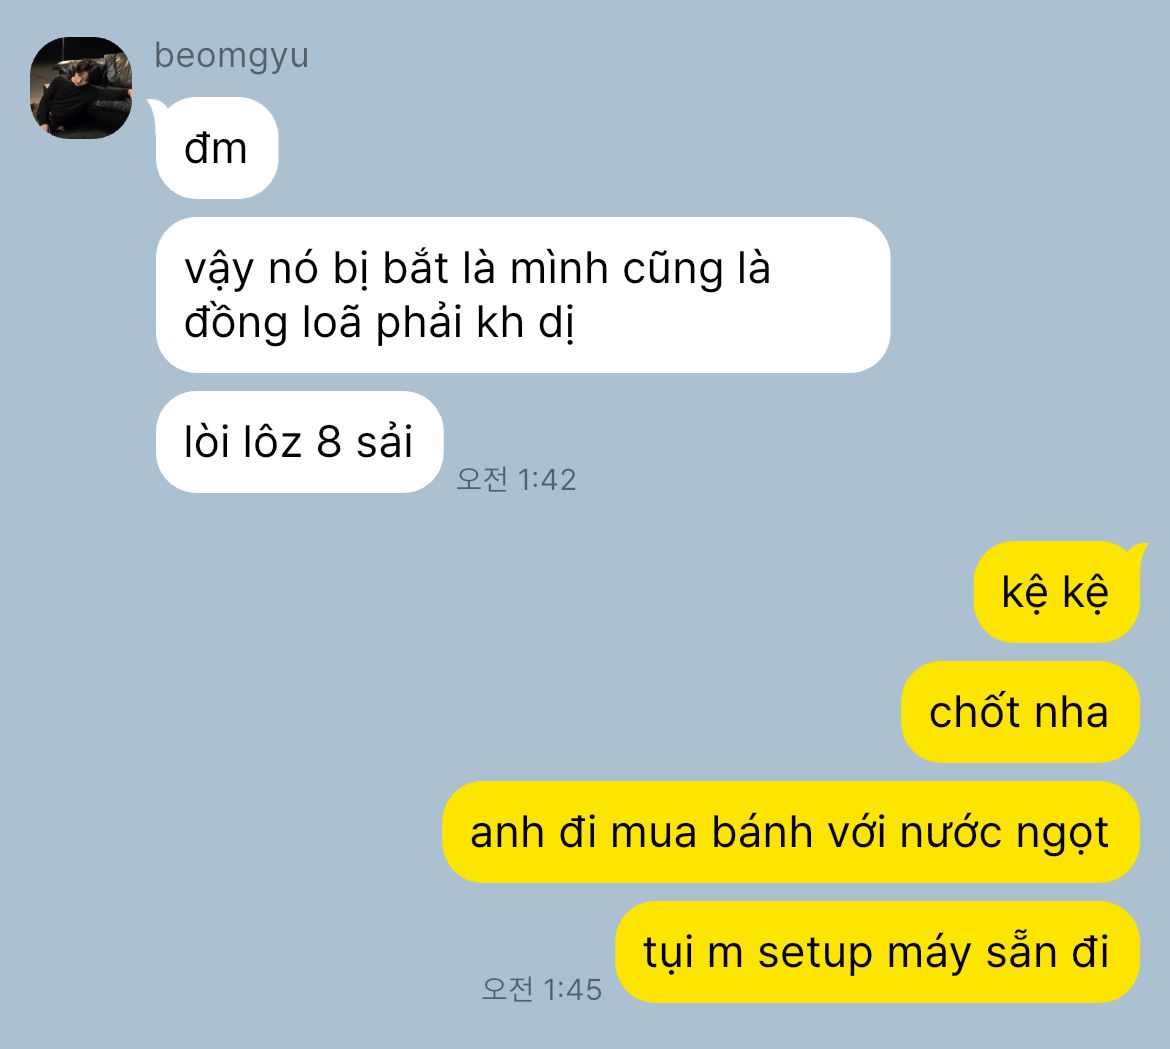Click the word "mình" in long message
1170x1049 pixels.
point(559,269)
